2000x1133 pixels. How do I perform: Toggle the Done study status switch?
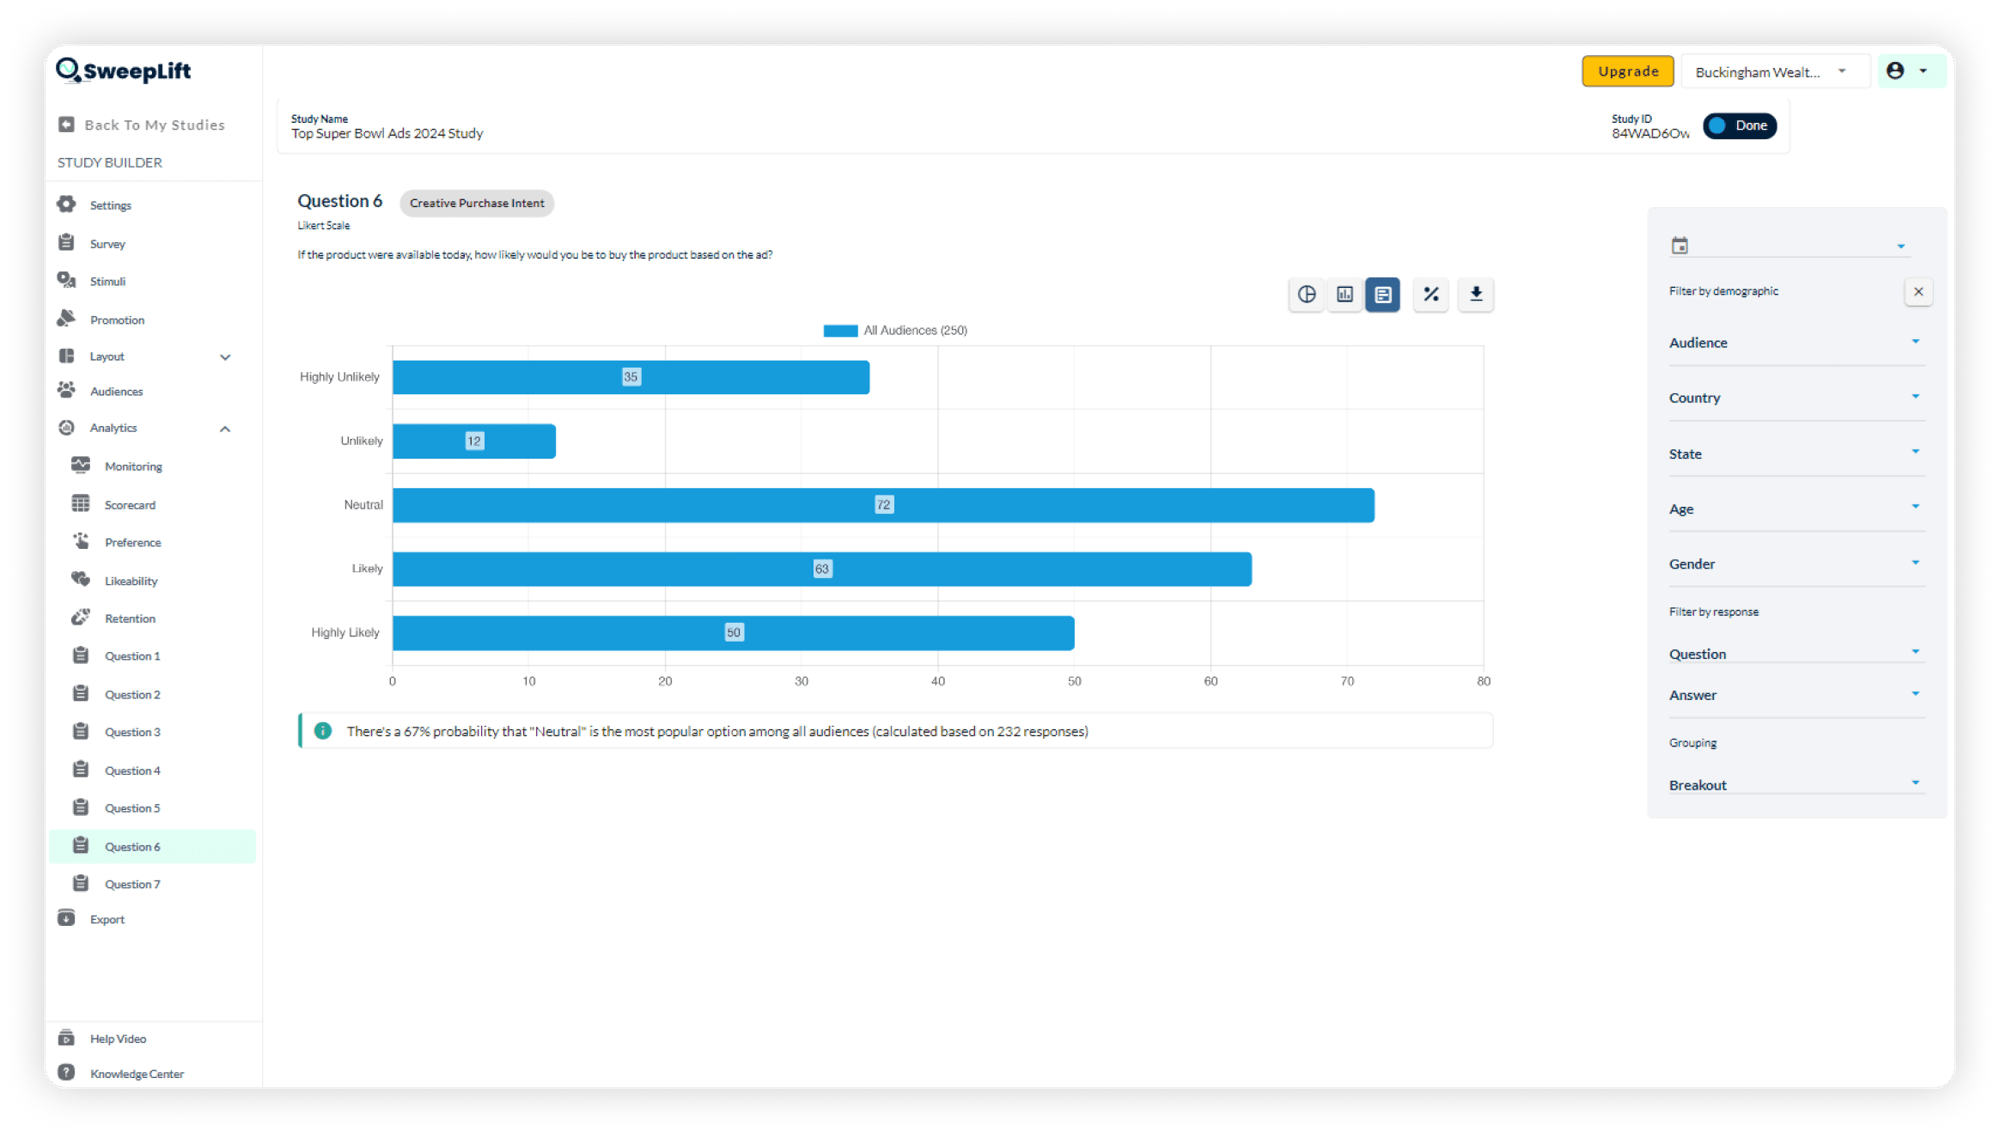click(x=1739, y=125)
